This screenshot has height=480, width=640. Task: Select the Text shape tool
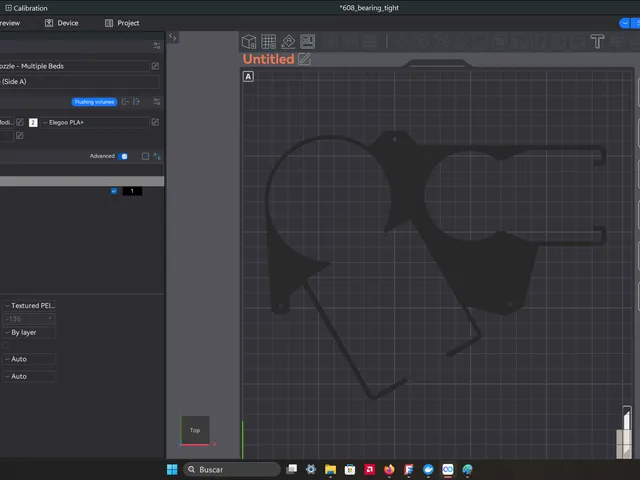597,42
